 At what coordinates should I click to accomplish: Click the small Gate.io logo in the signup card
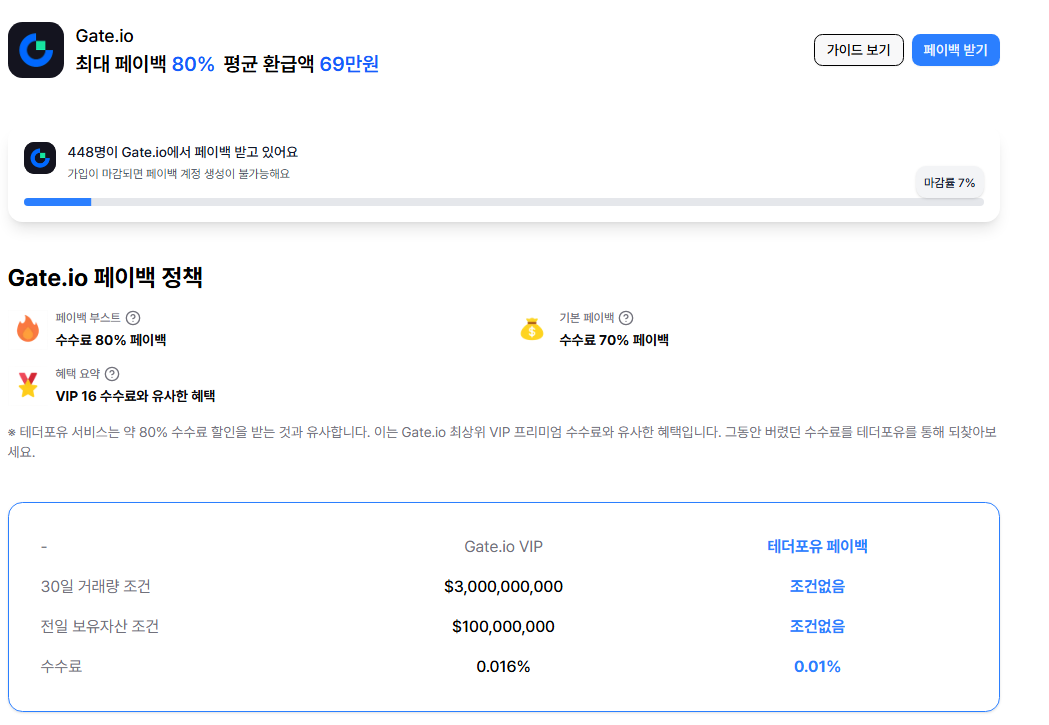click(40, 158)
